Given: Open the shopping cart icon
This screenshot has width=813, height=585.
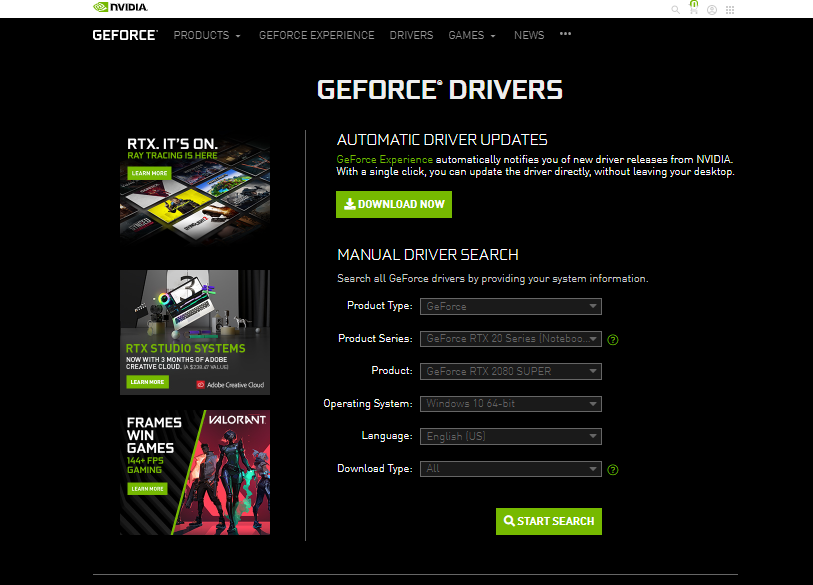Looking at the screenshot, I should (x=694, y=8).
